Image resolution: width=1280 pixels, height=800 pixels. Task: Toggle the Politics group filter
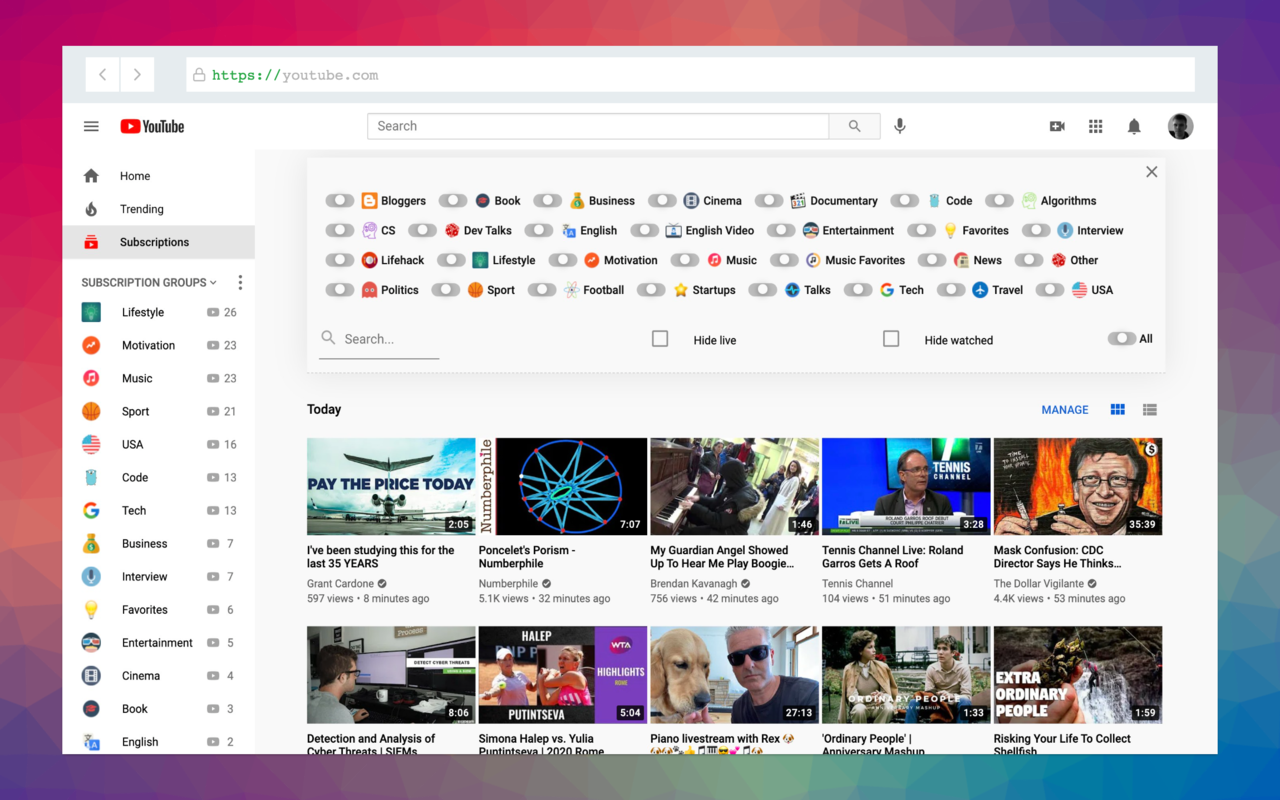click(340, 290)
